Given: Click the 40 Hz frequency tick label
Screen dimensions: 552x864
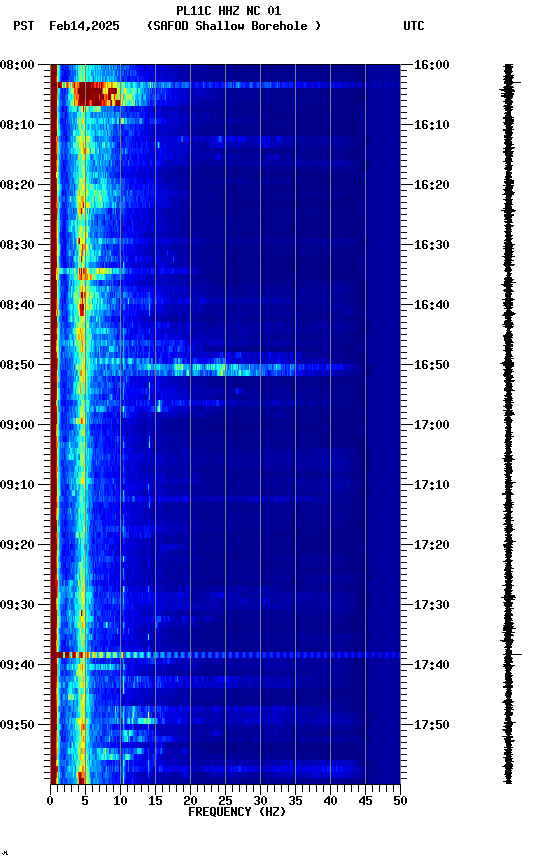Looking at the screenshot, I should click(x=330, y=801).
